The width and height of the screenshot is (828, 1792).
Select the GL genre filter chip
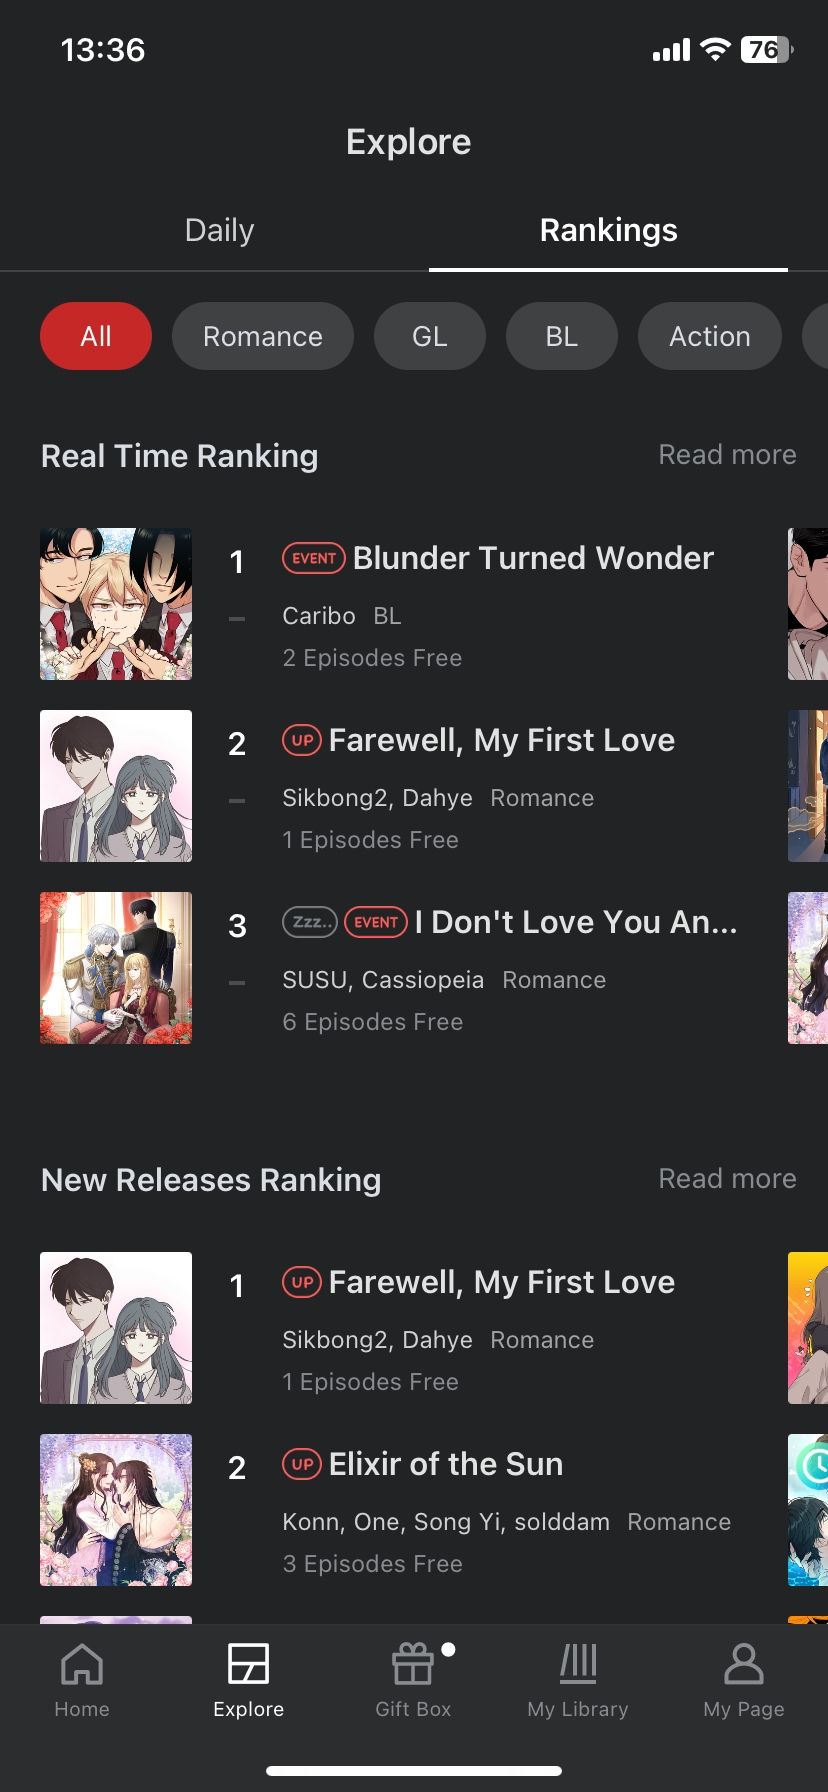(x=430, y=336)
